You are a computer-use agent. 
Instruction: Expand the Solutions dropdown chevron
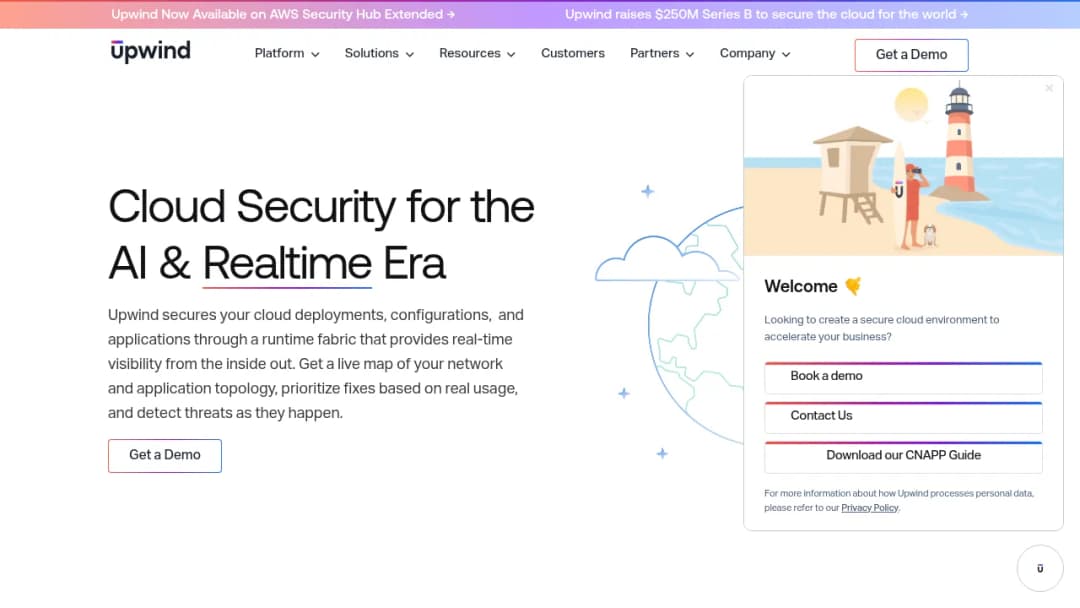[x=410, y=54]
